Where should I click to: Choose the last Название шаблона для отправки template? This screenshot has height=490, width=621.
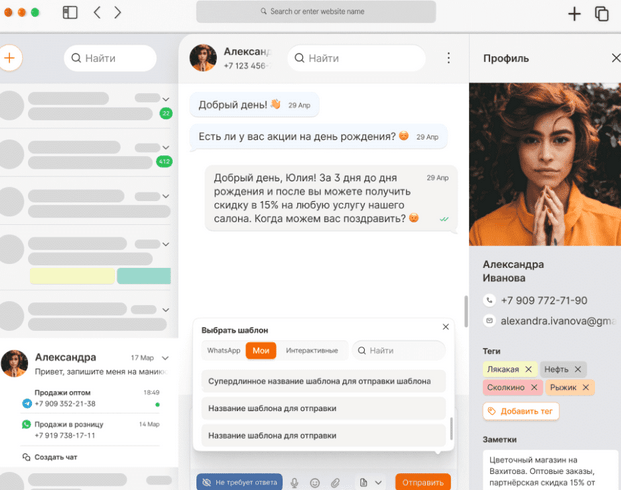[x=324, y=435]
